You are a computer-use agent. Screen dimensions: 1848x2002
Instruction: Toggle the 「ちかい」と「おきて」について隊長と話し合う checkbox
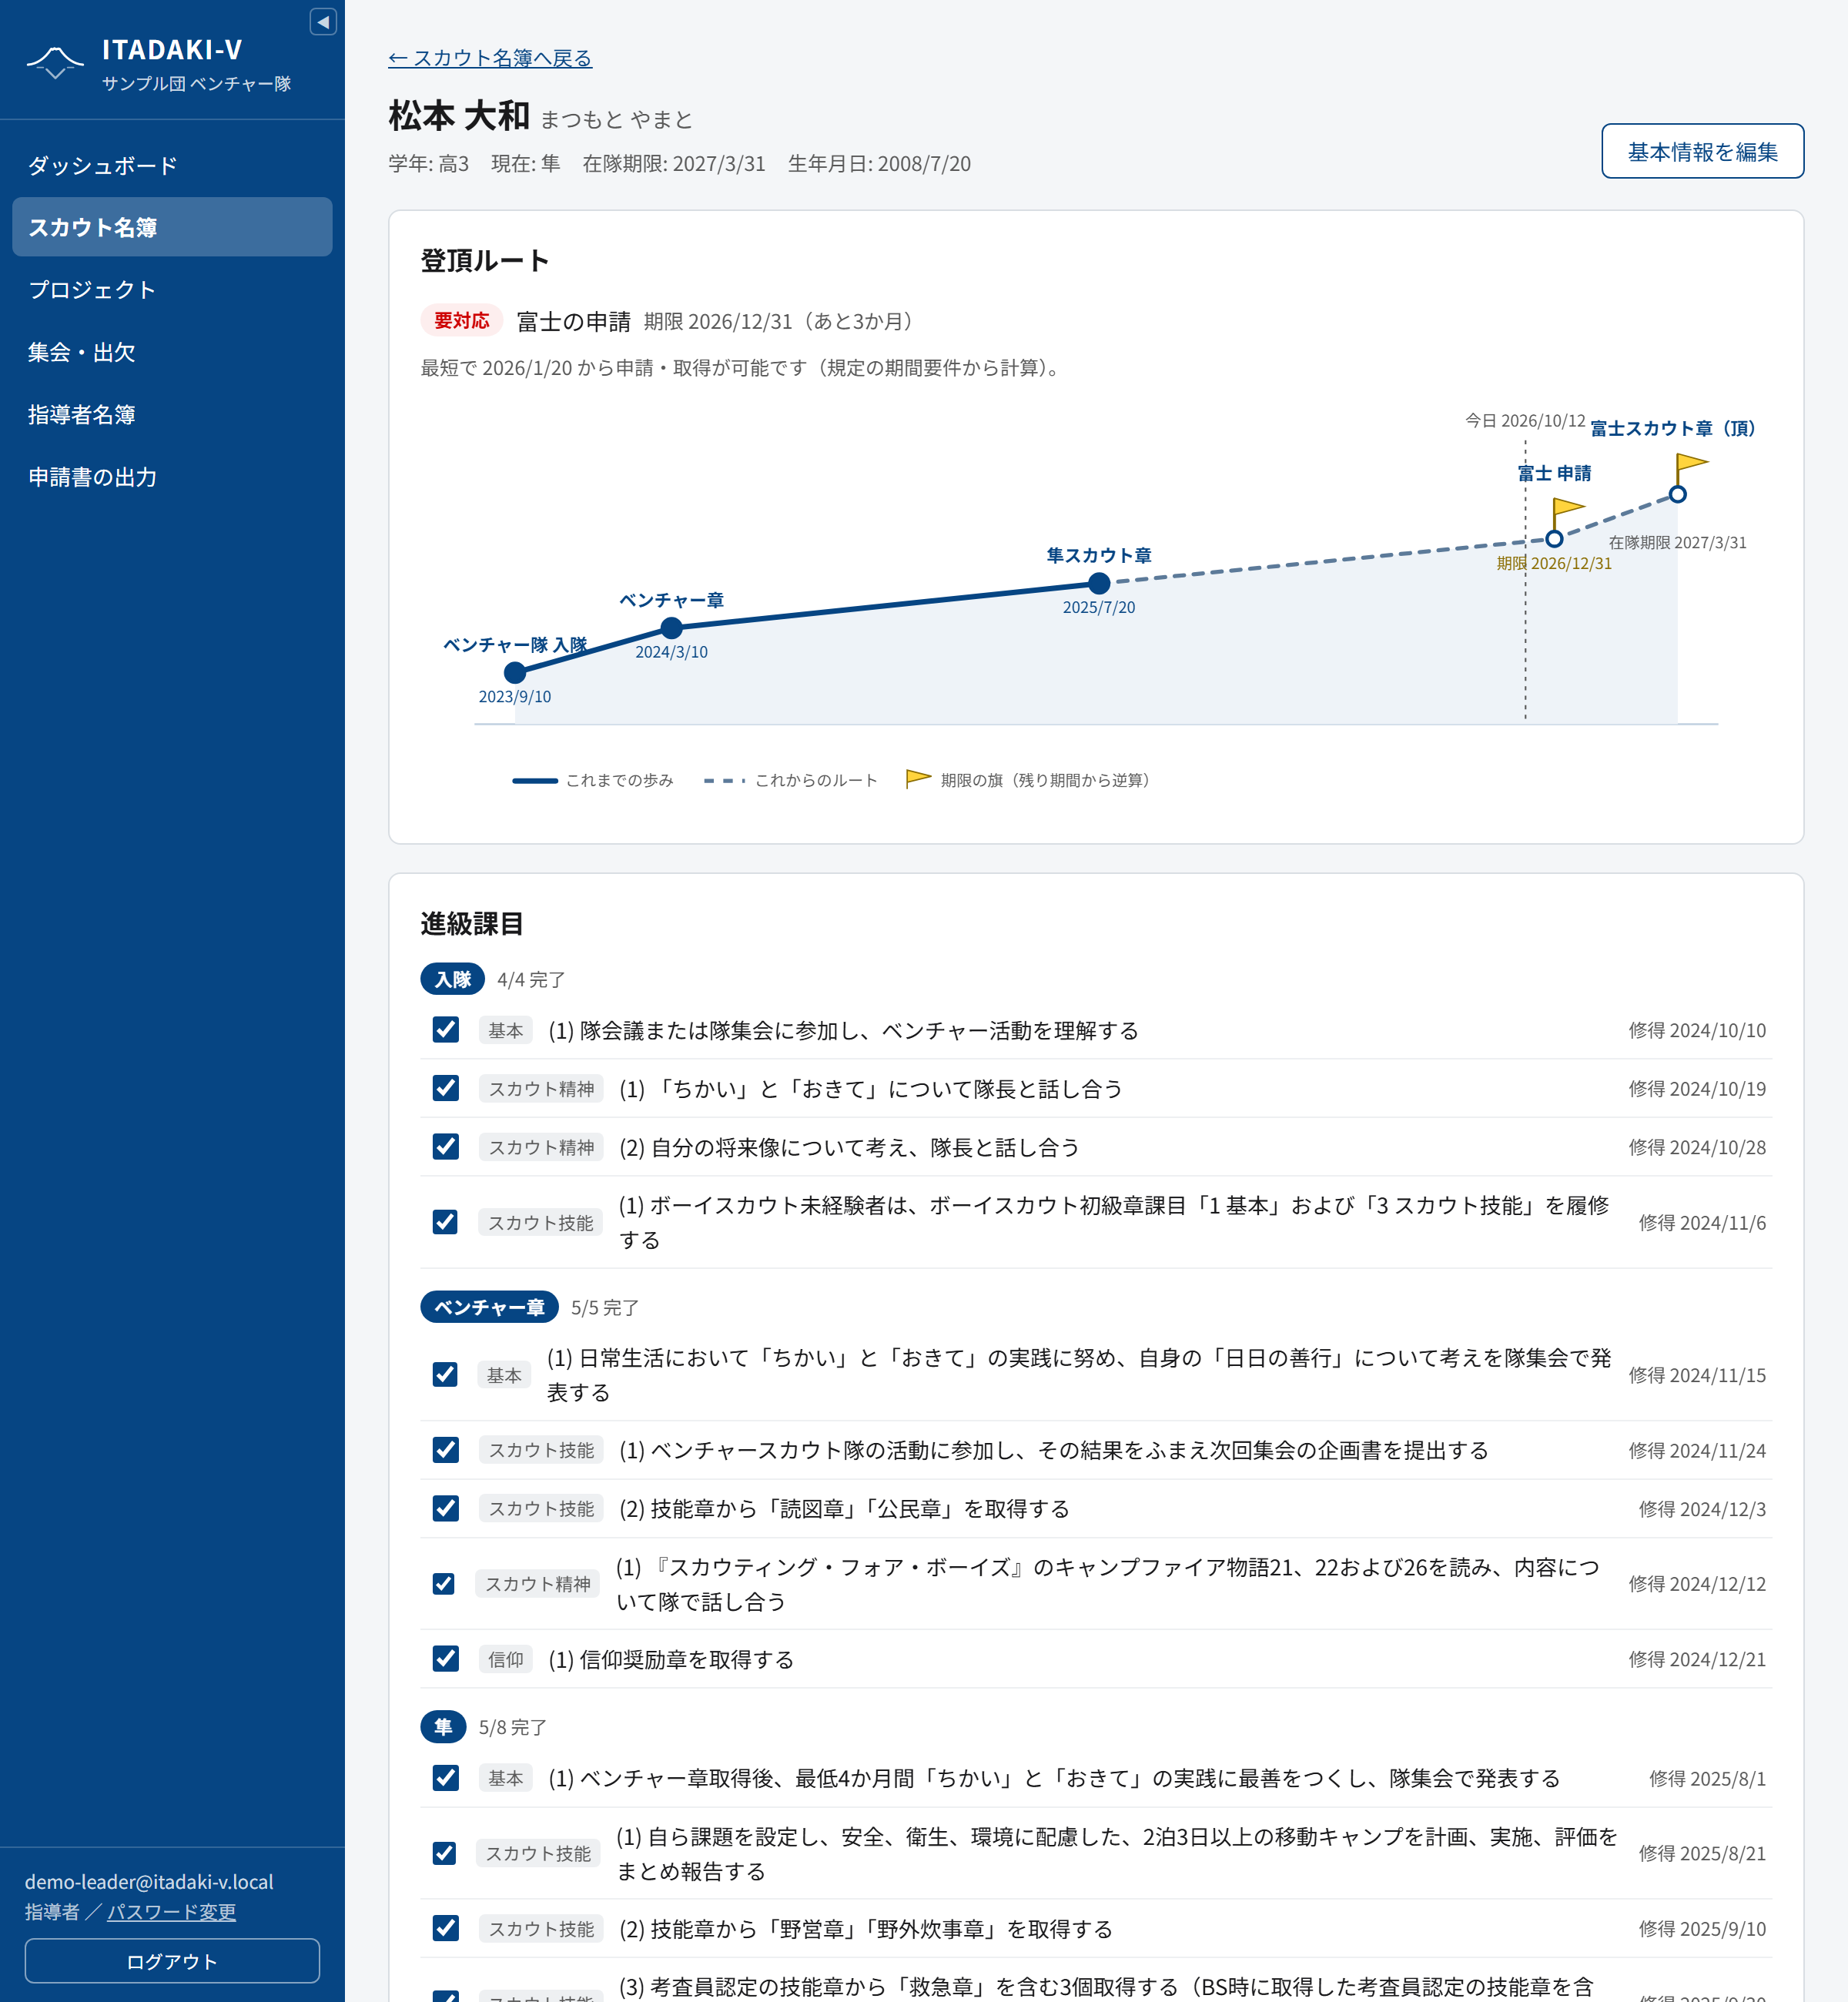pyautogui.click(x=446, y=1088)
